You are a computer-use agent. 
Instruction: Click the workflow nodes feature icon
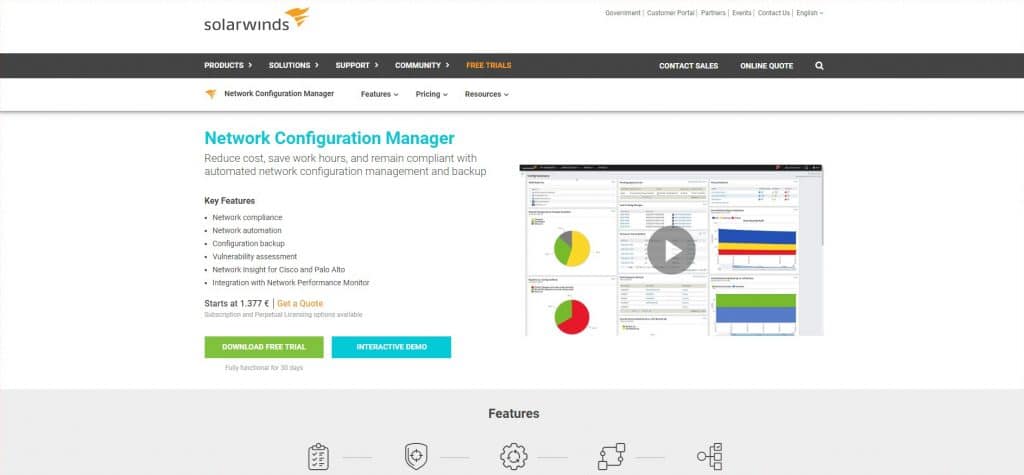pos(611,457)
